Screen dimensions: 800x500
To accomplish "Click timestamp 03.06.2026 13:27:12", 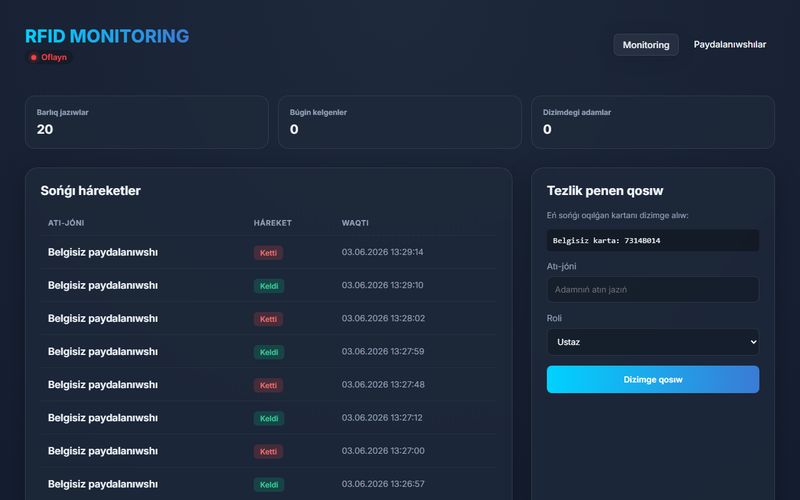I will click(x=382, y=418).
